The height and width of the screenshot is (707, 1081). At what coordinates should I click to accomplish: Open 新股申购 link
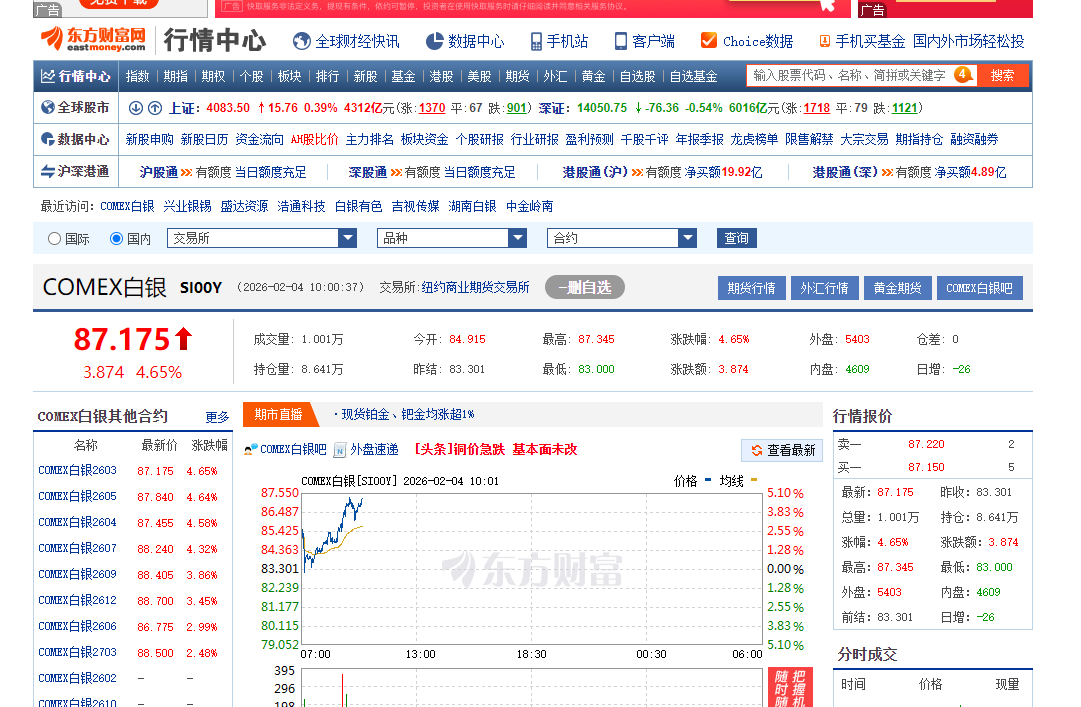click(x=150, y=139)
